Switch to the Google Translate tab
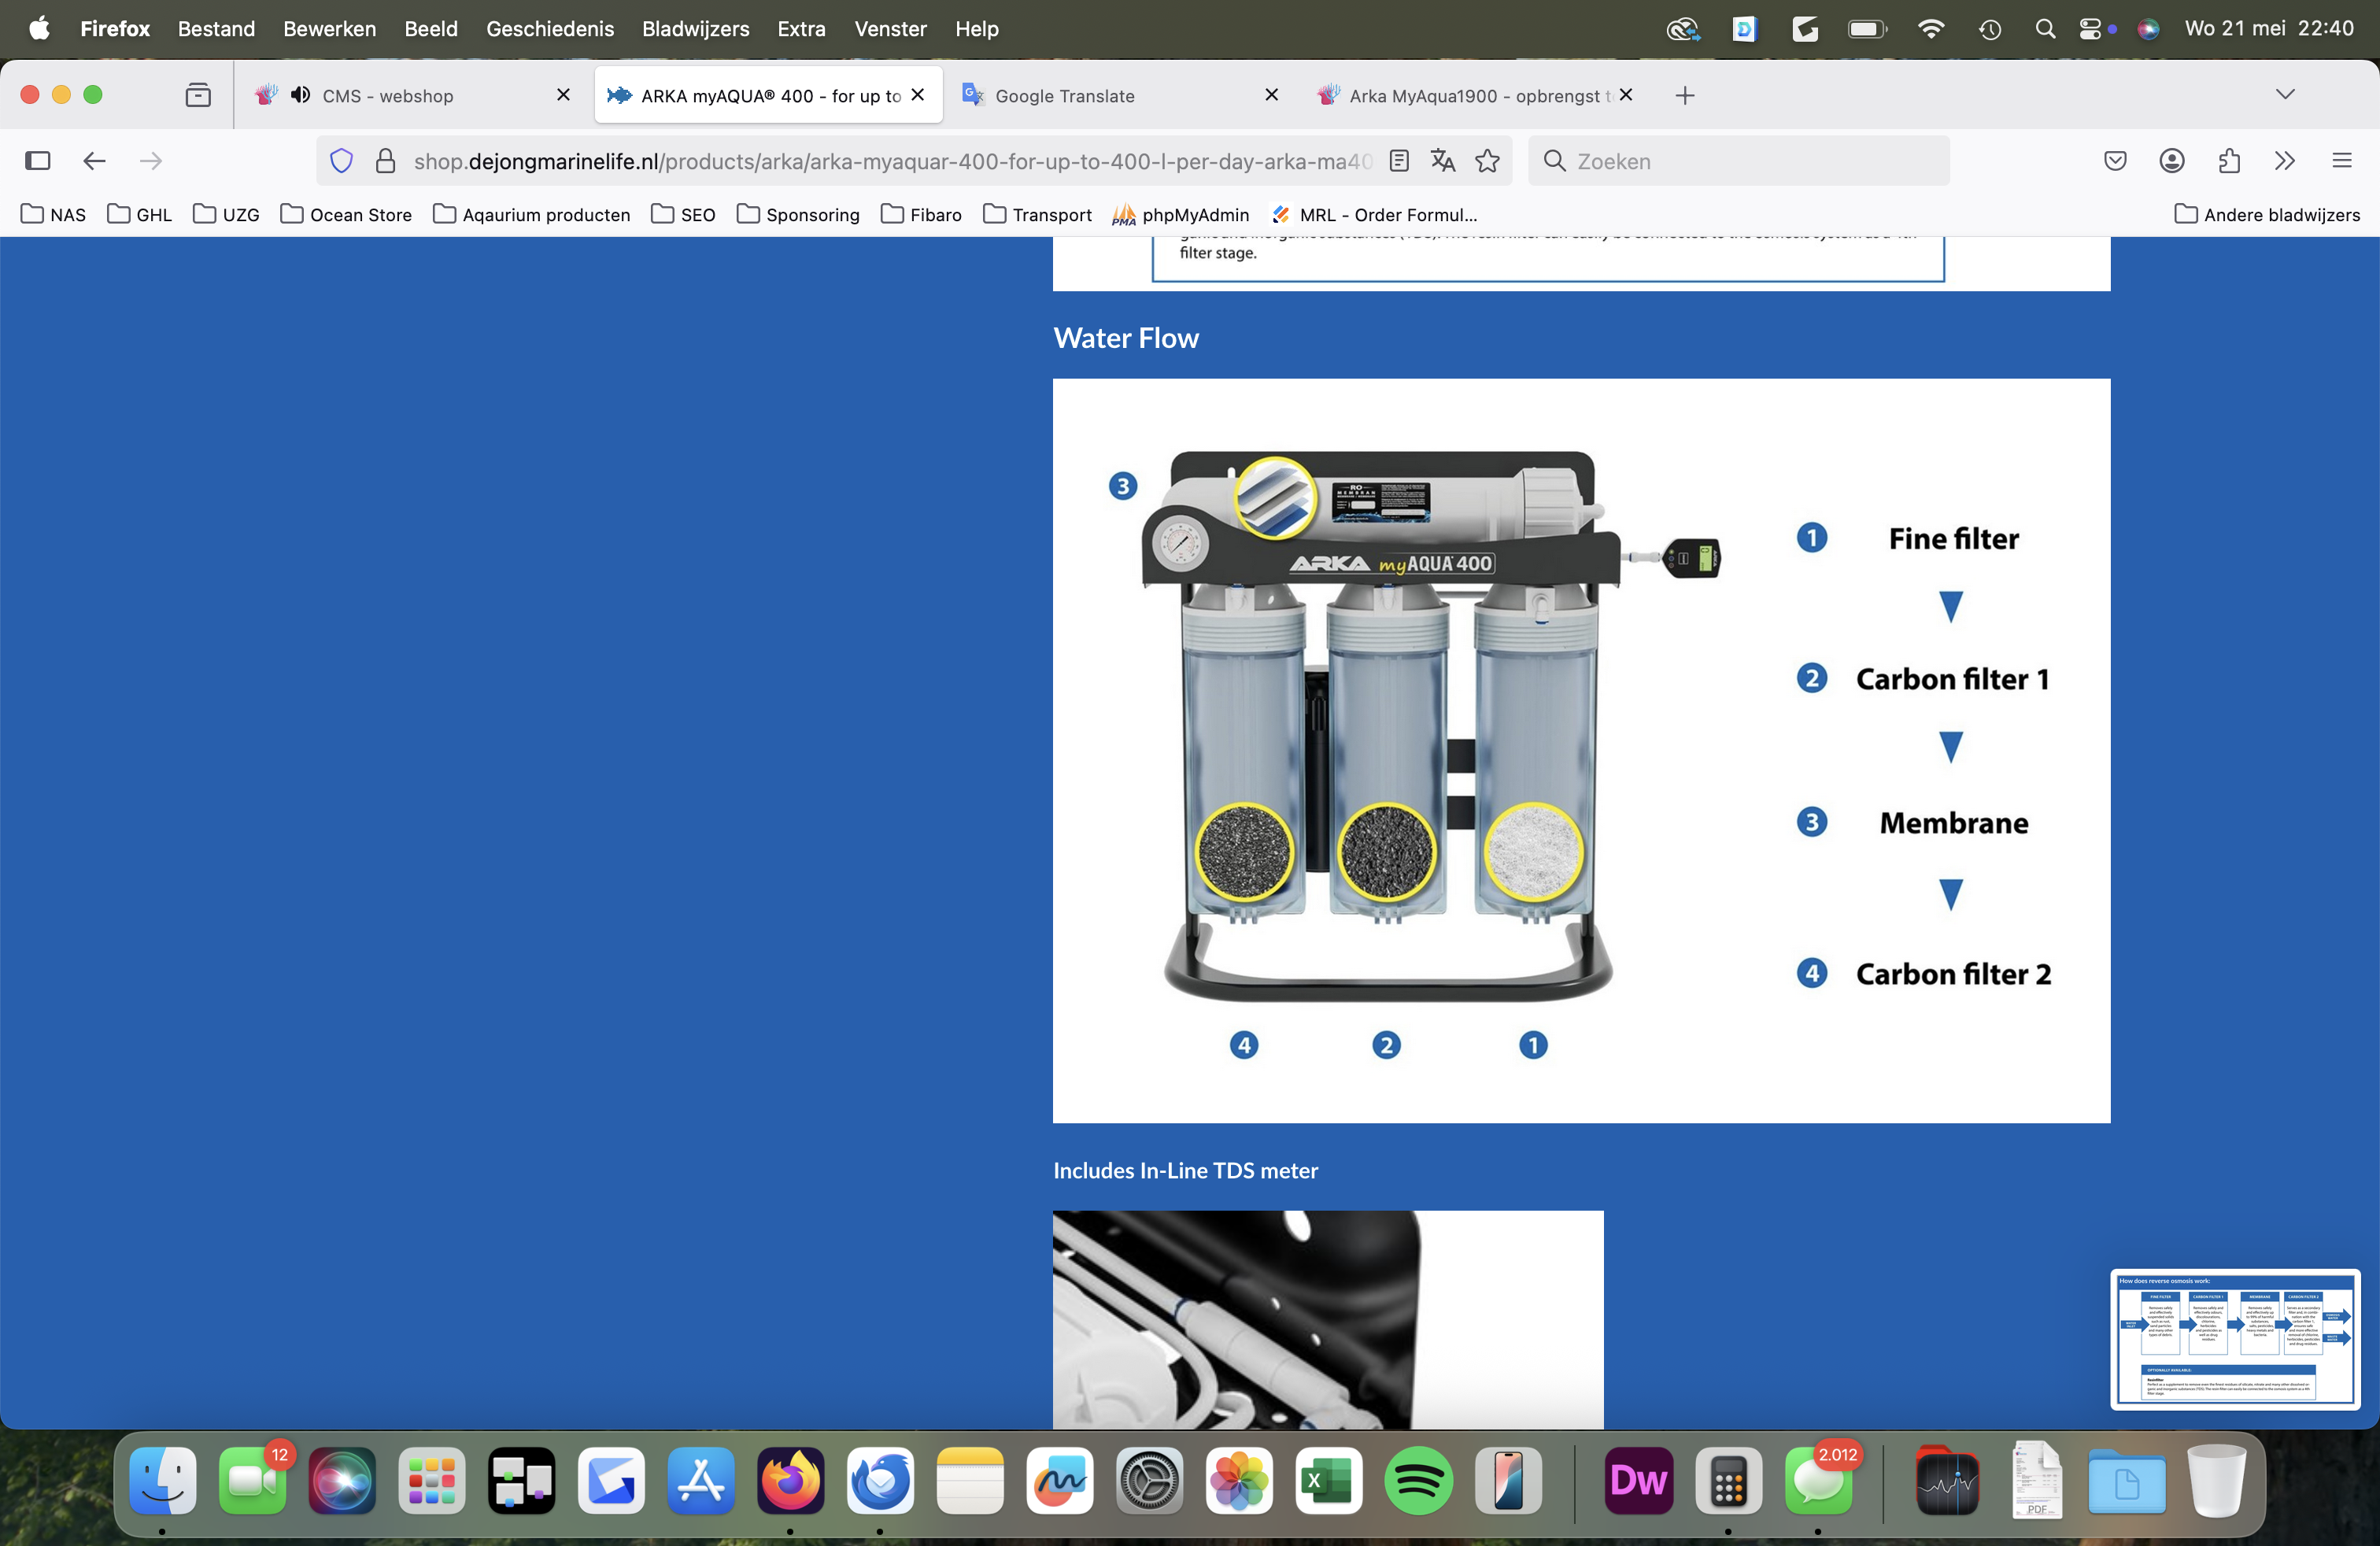 point(1064,96)
